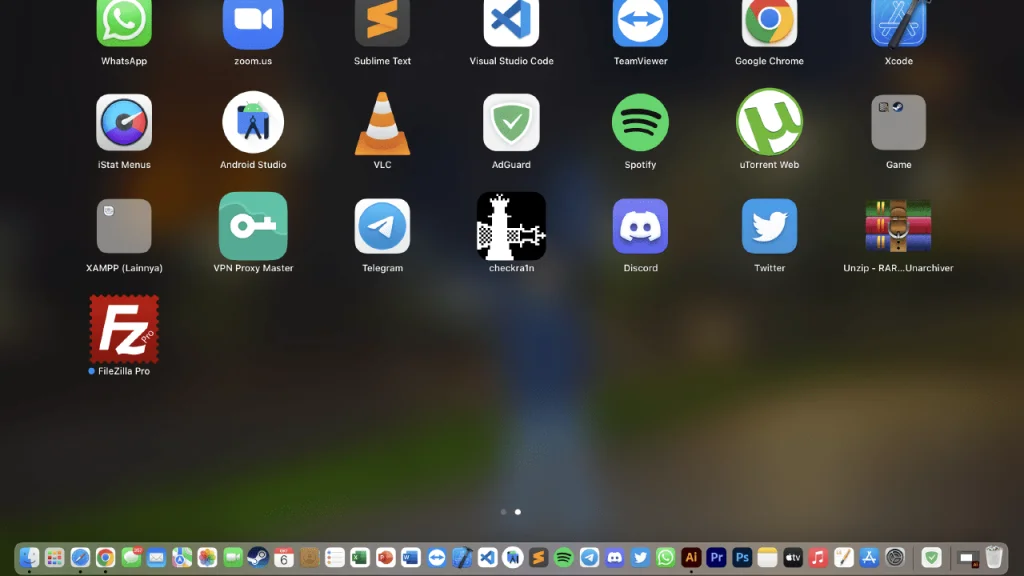The height and width of the screenshot is (576, 1024).
Task: Open the App Store in the Dock
Action: (x=869, y=558)
